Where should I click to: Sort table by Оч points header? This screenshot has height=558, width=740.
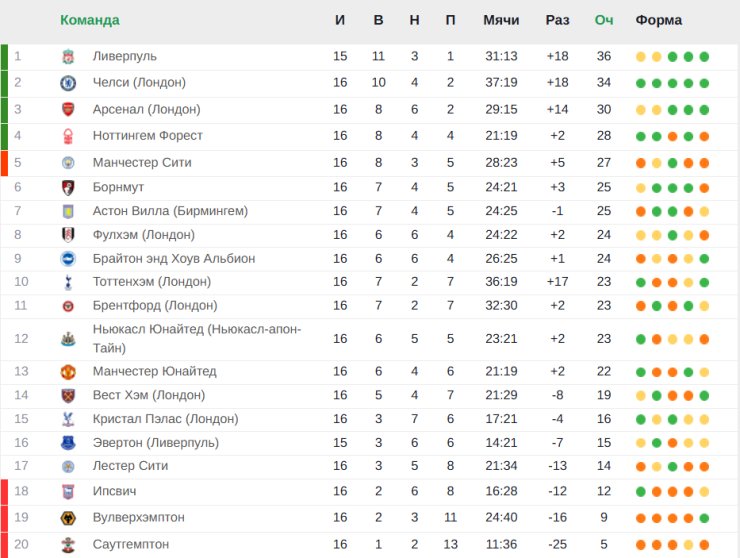(x=604, y=20)
